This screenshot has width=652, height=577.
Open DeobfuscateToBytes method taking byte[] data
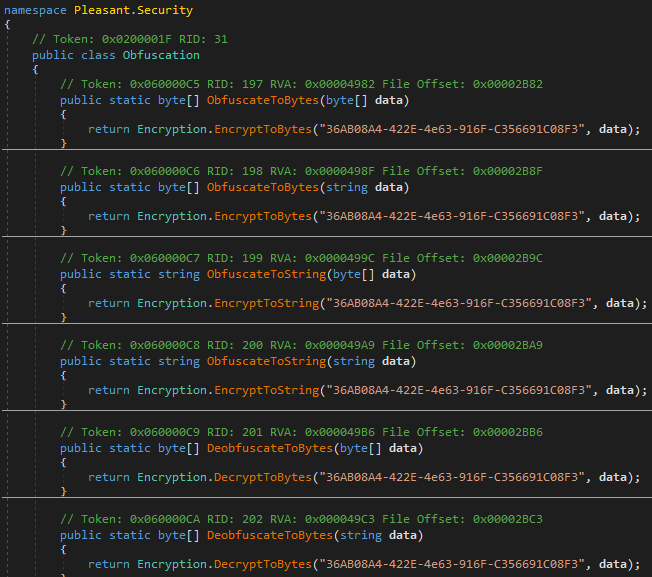click(269, 448)
